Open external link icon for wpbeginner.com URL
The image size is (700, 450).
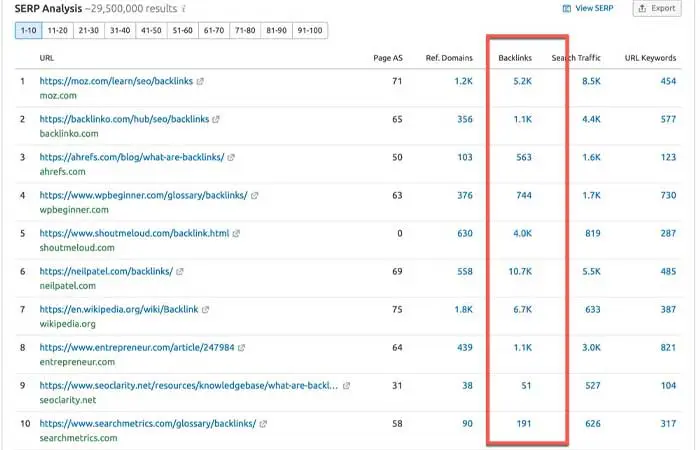[254, 195]
